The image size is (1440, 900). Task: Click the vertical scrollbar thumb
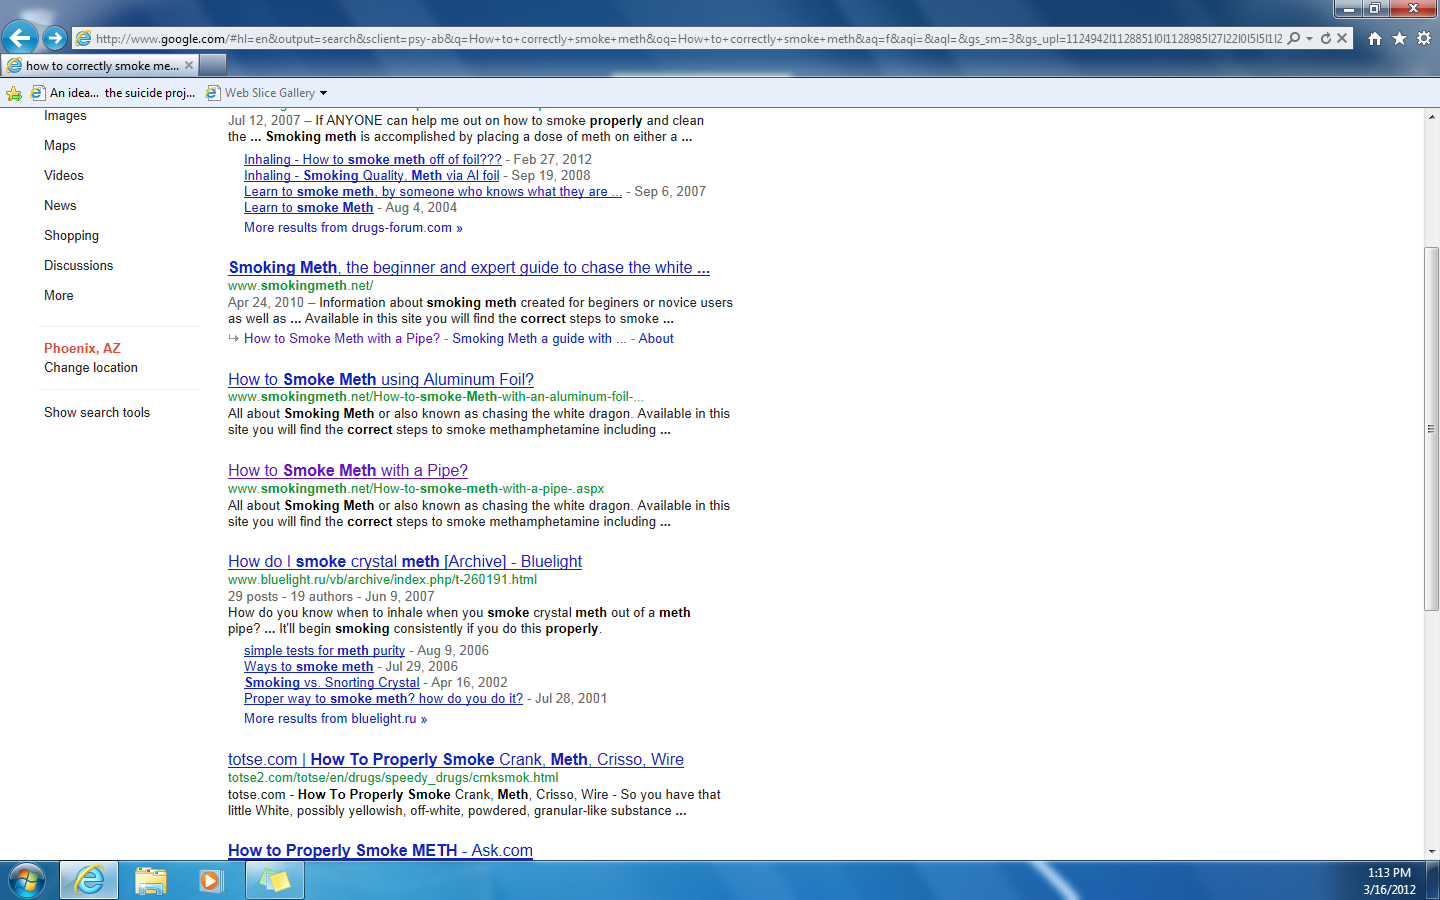pos(1431,428)
